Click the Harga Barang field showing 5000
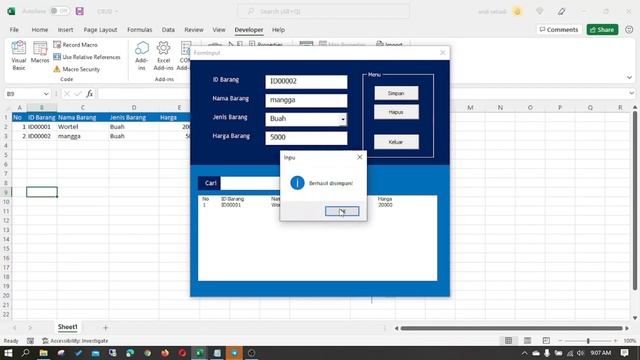 (306, 138)
